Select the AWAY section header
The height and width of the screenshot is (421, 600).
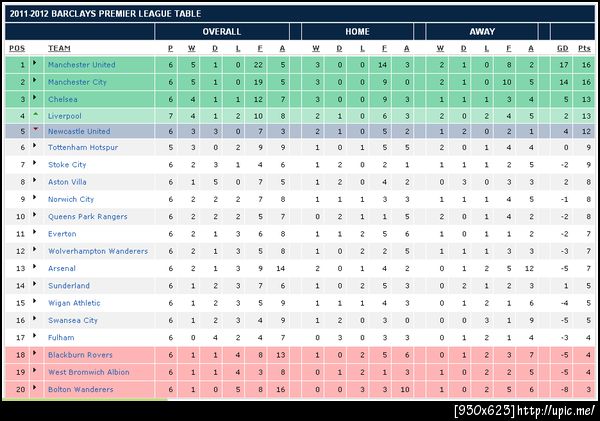(482, 32)
